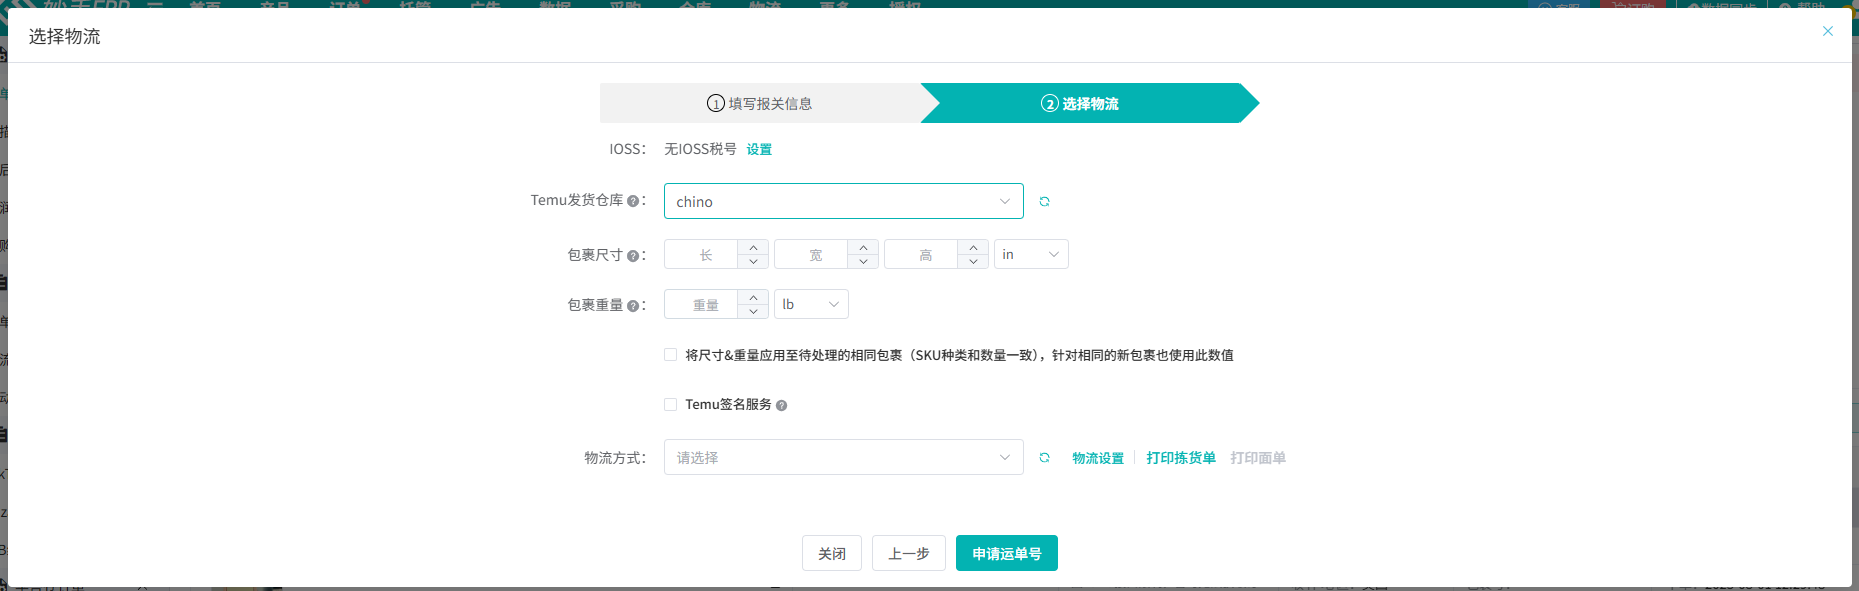Image resolution: width=1859 pixels, height=591 pixels.
Task: Increase the 宽 width value
Action: 863,247
